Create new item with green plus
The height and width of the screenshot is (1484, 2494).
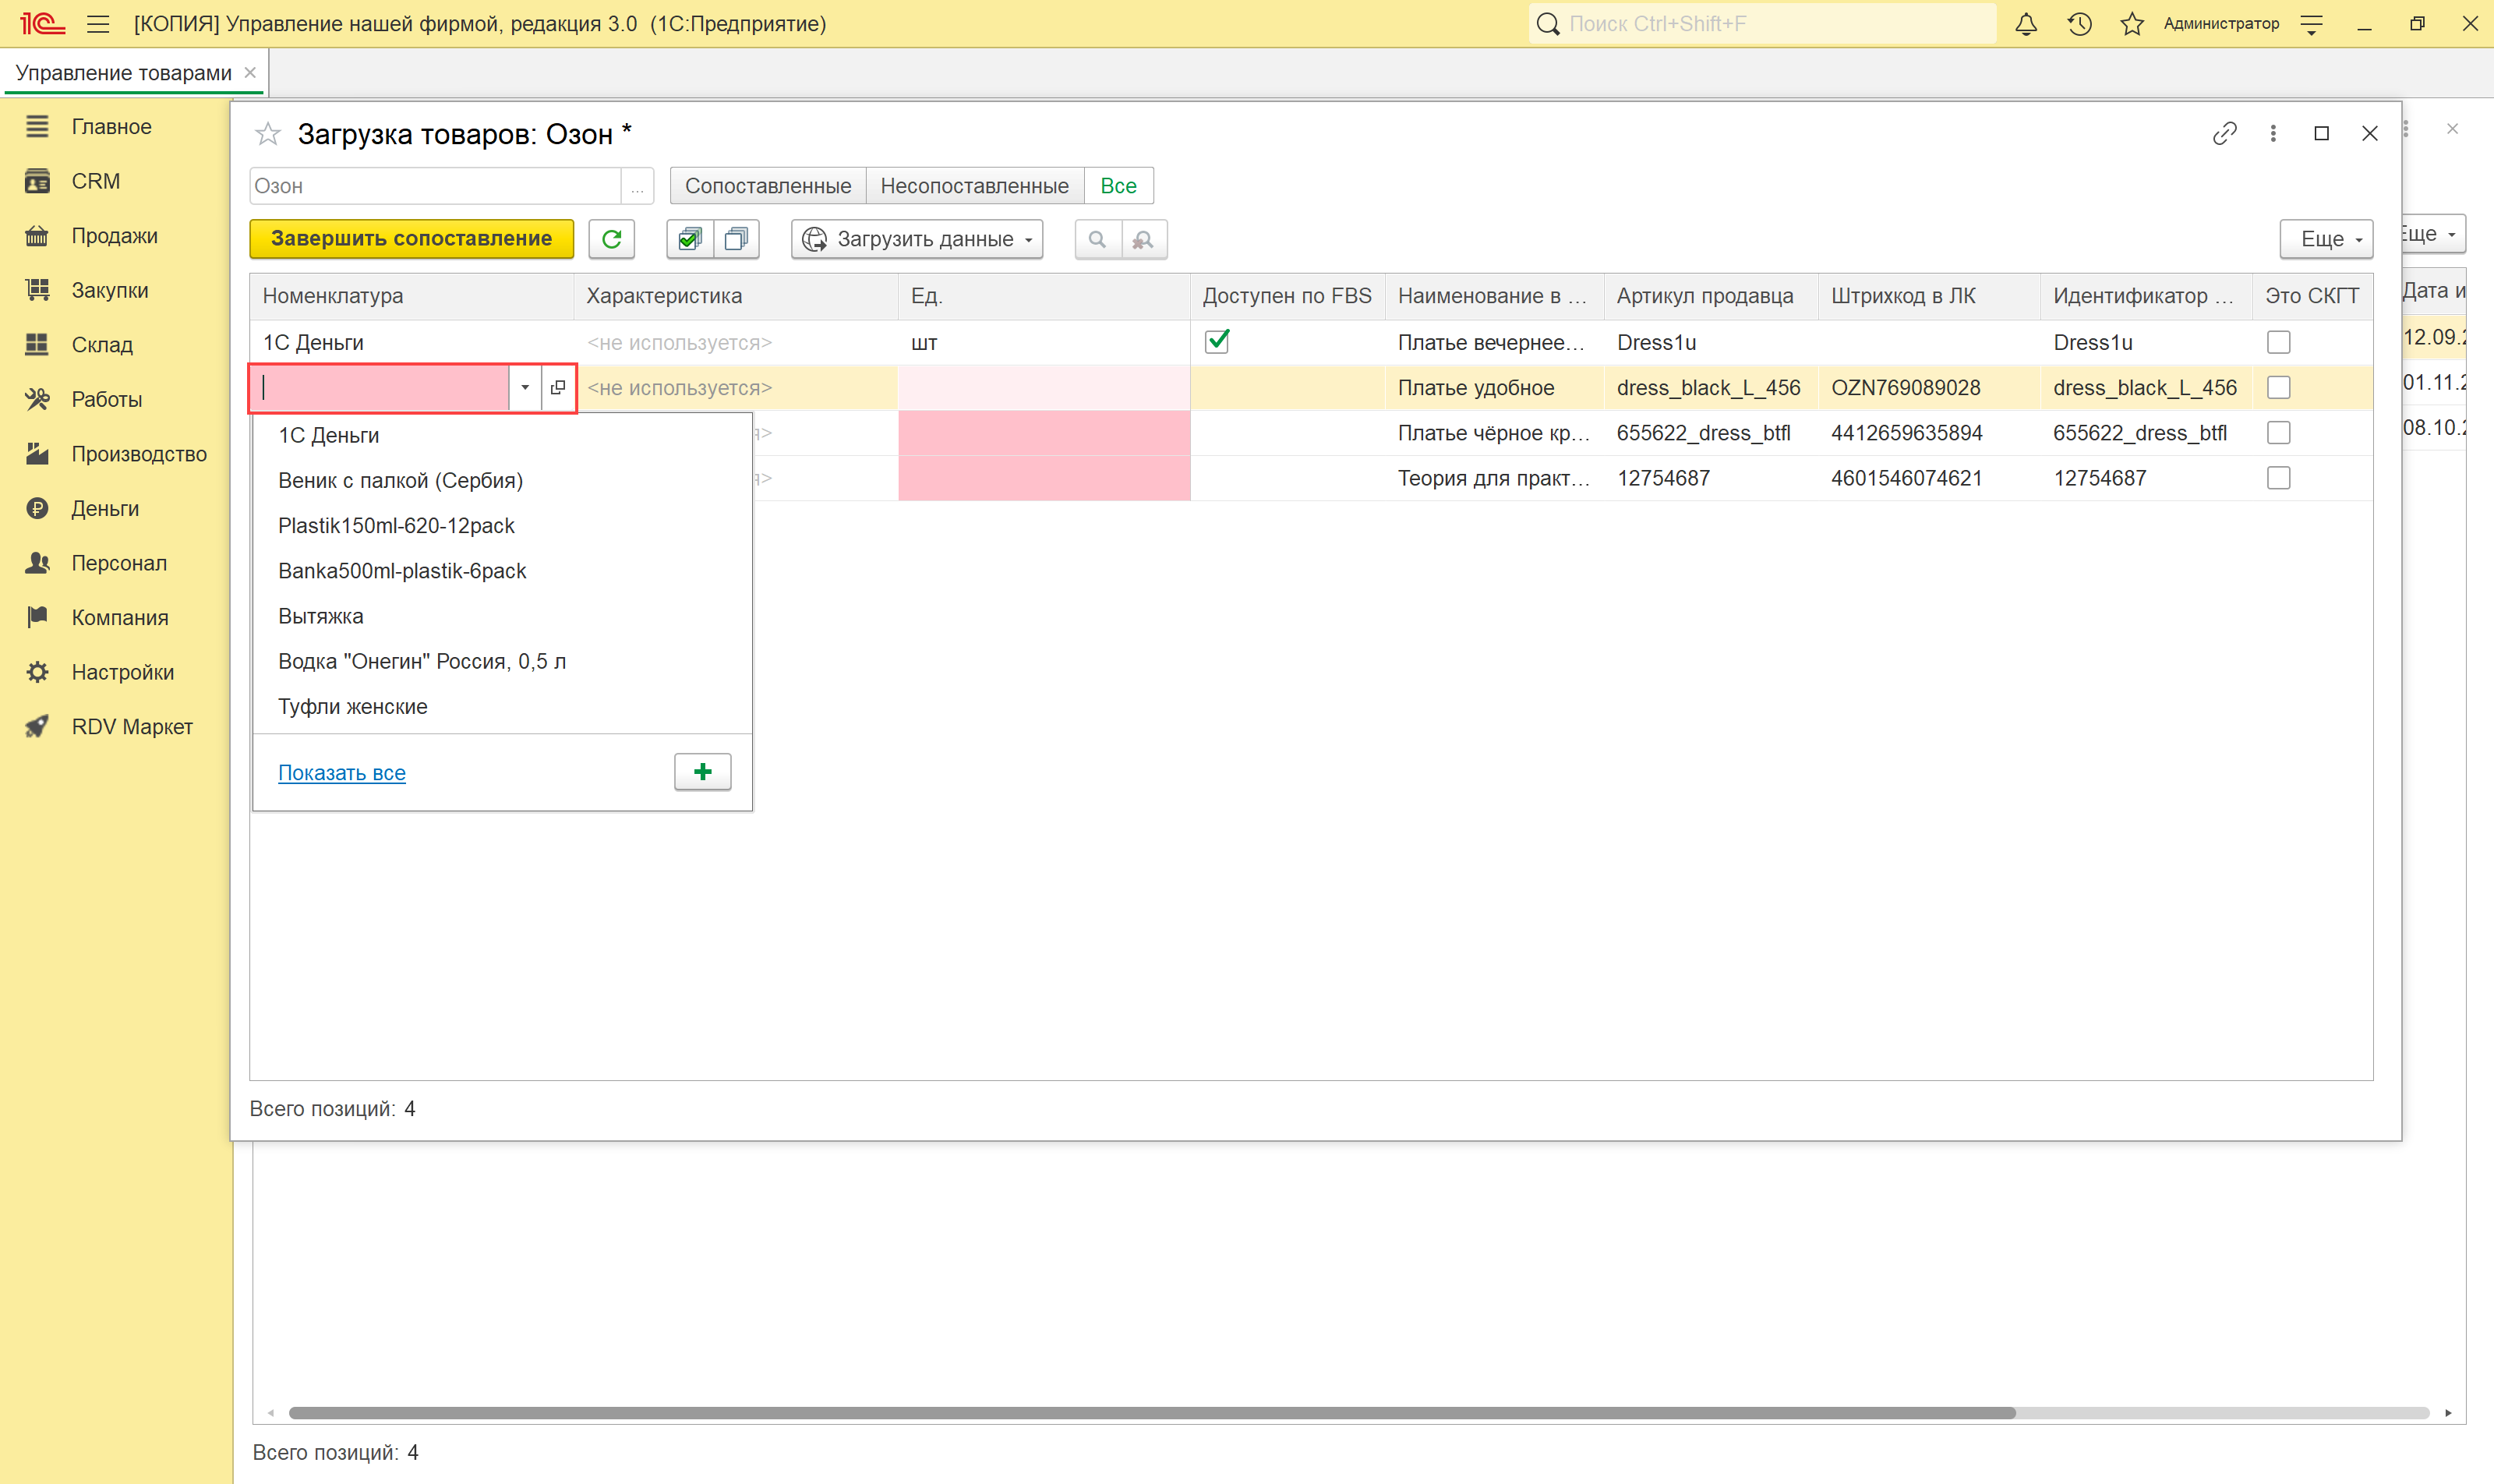703,772
